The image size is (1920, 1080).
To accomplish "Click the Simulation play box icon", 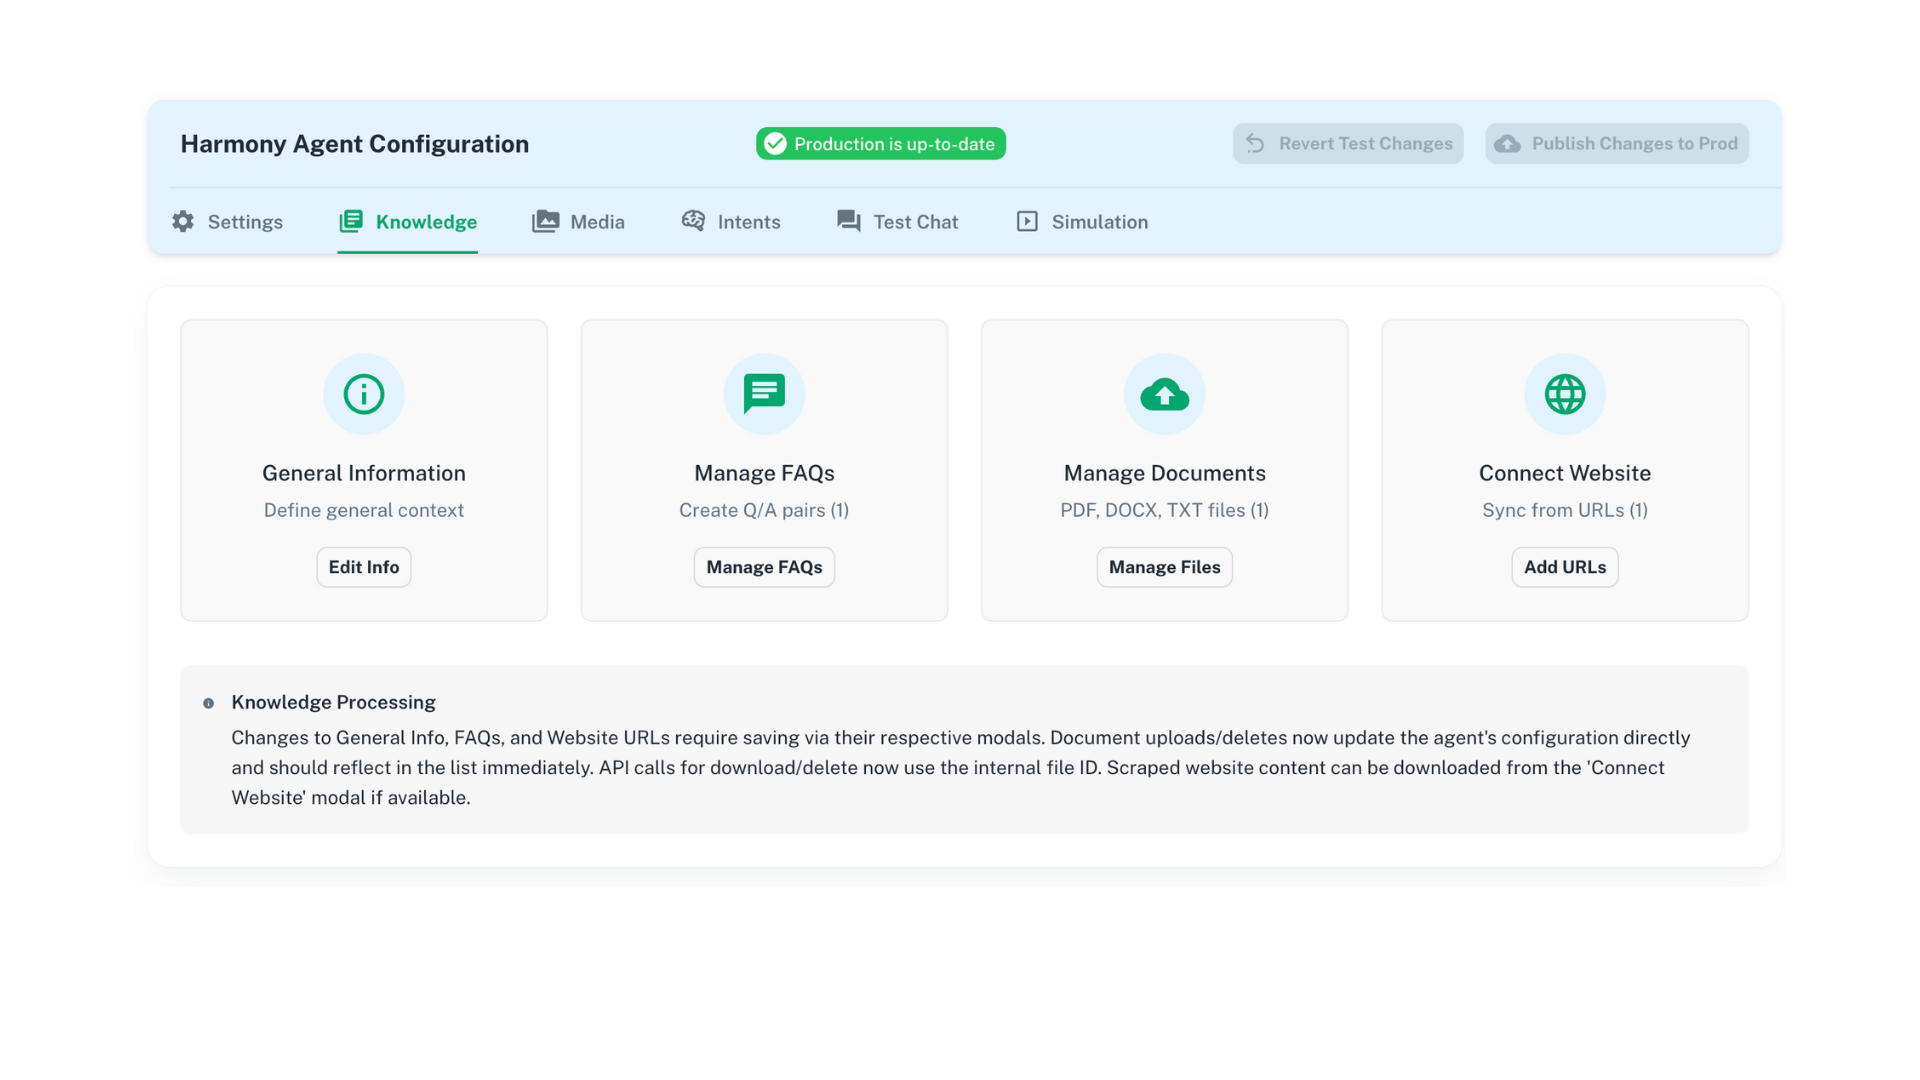I will 1027,221.
